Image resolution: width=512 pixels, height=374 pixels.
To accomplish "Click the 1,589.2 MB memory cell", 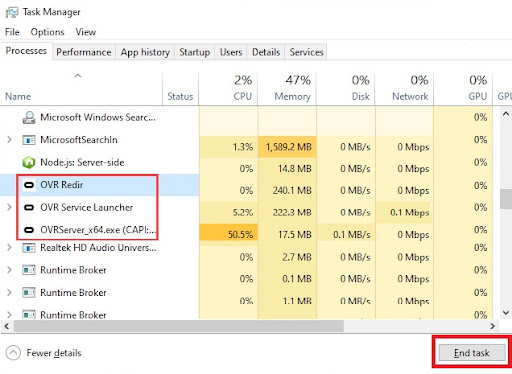I will point(287,147).
